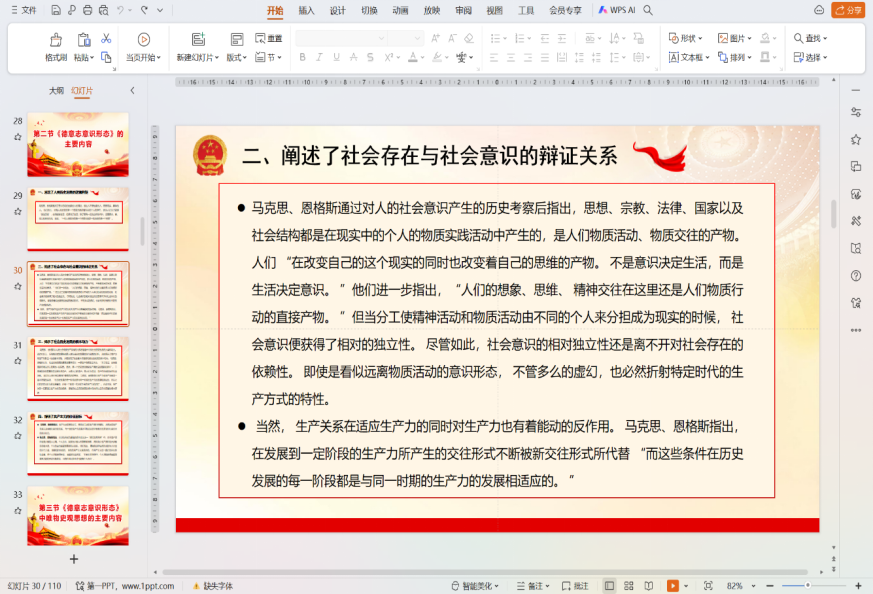
Task: Open the 粘贴 Paste dropdown arrow
Action: (92, 57)
